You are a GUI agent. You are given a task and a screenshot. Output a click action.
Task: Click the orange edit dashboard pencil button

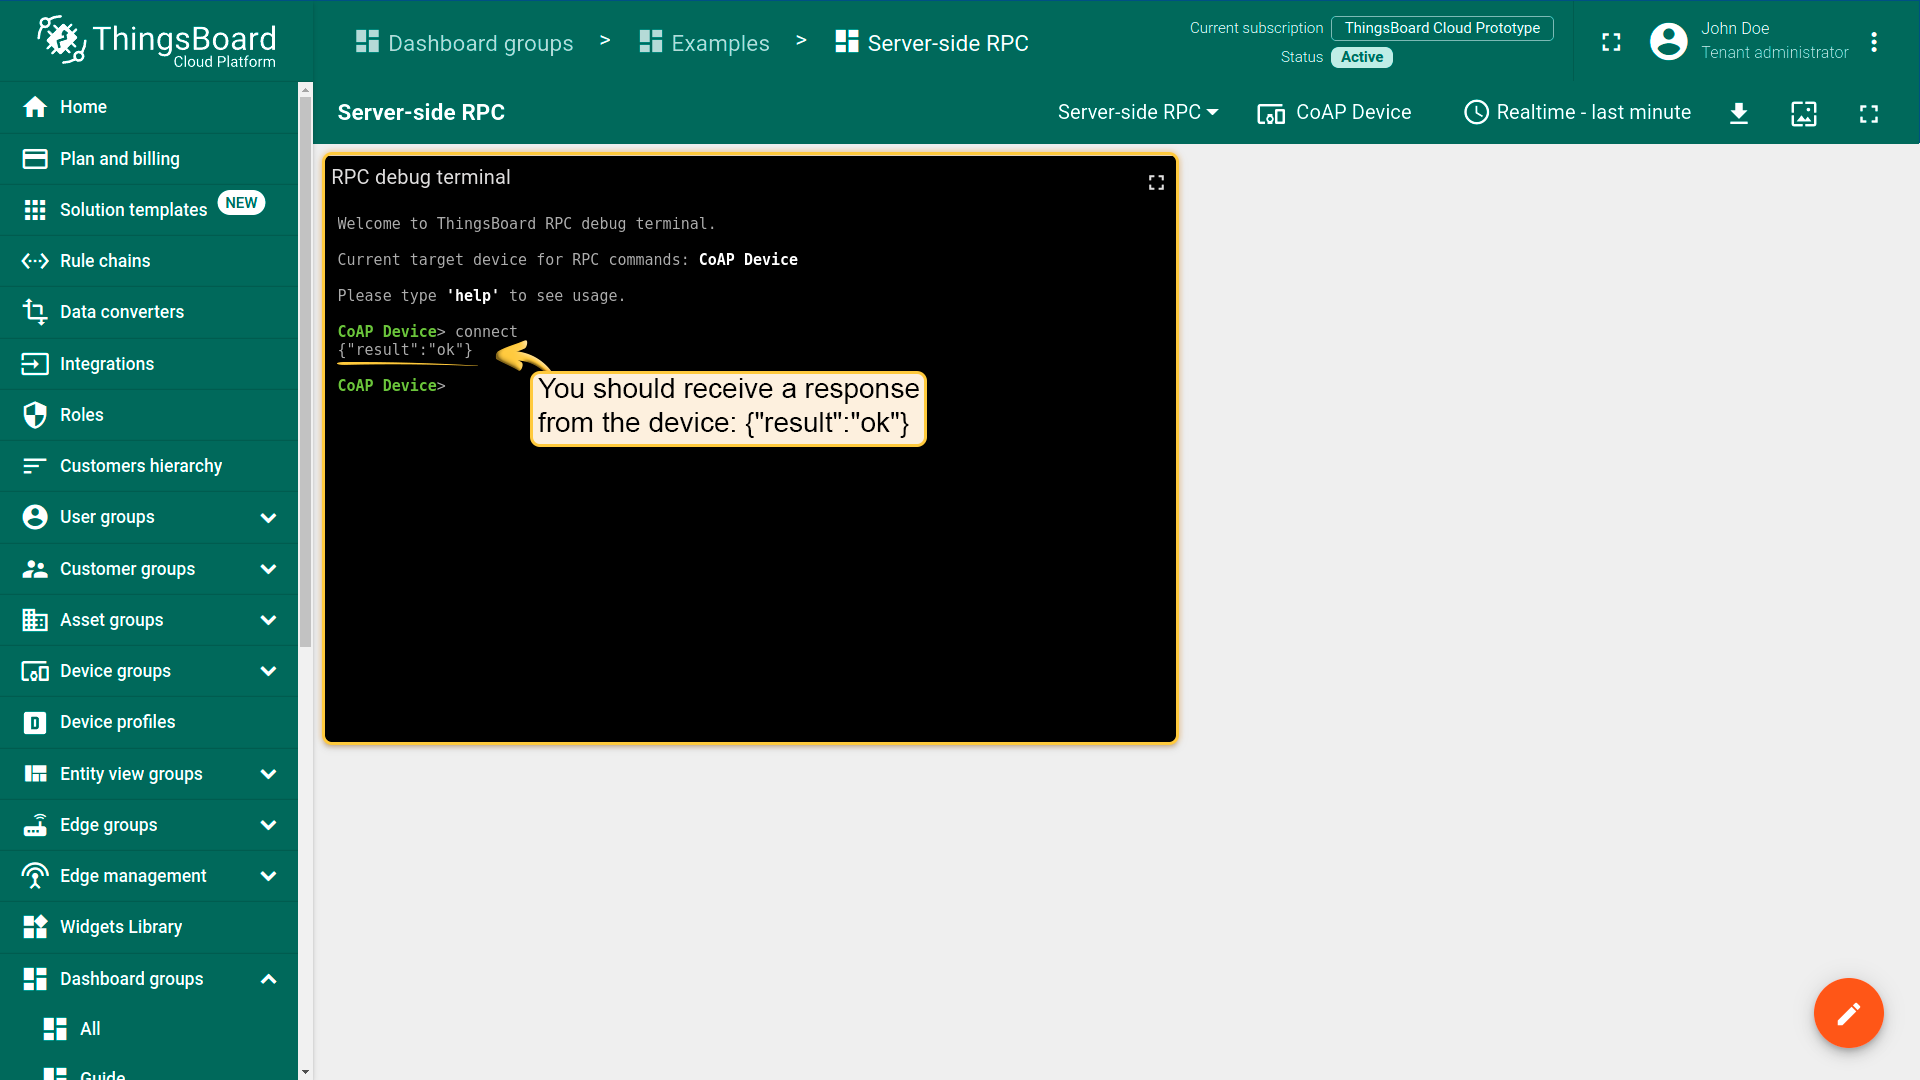(x=1848, y=1013)
